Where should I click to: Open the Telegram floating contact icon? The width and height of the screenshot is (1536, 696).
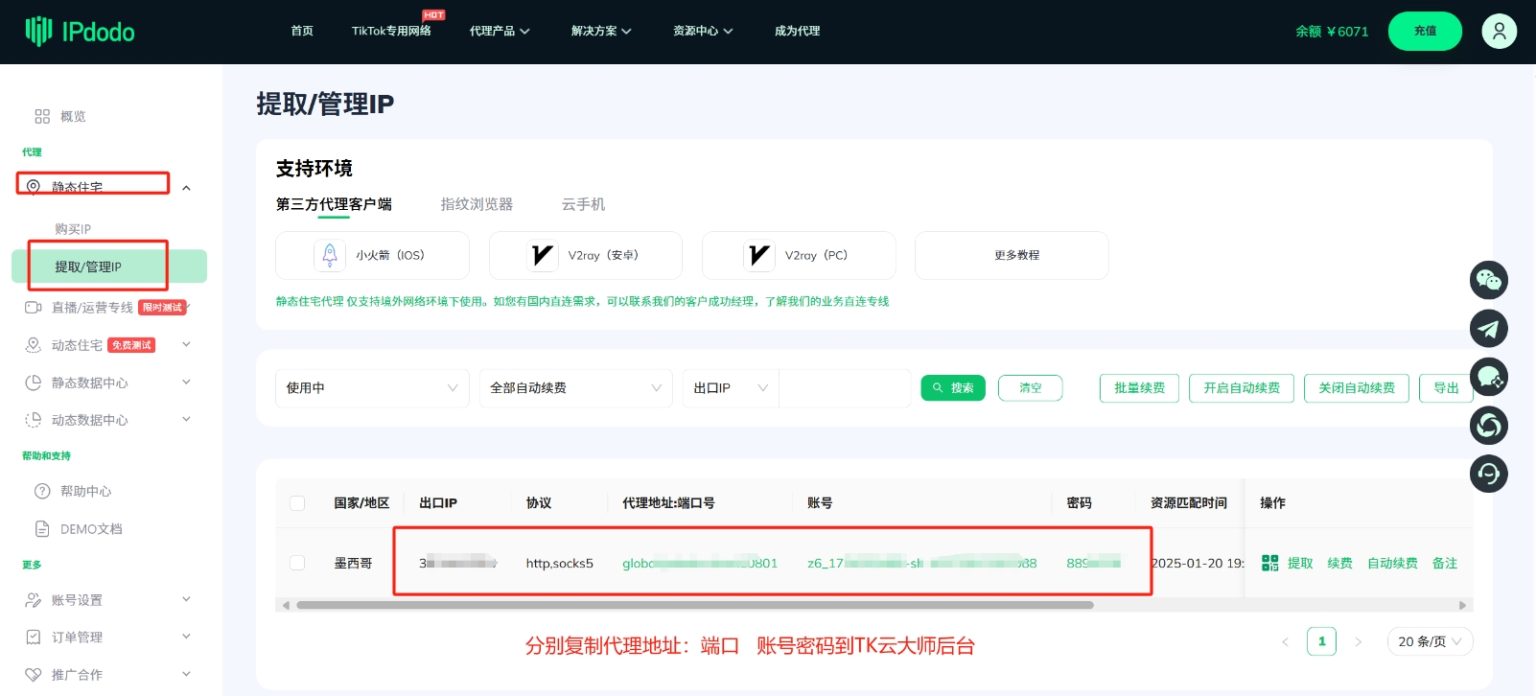(1488, 328)
